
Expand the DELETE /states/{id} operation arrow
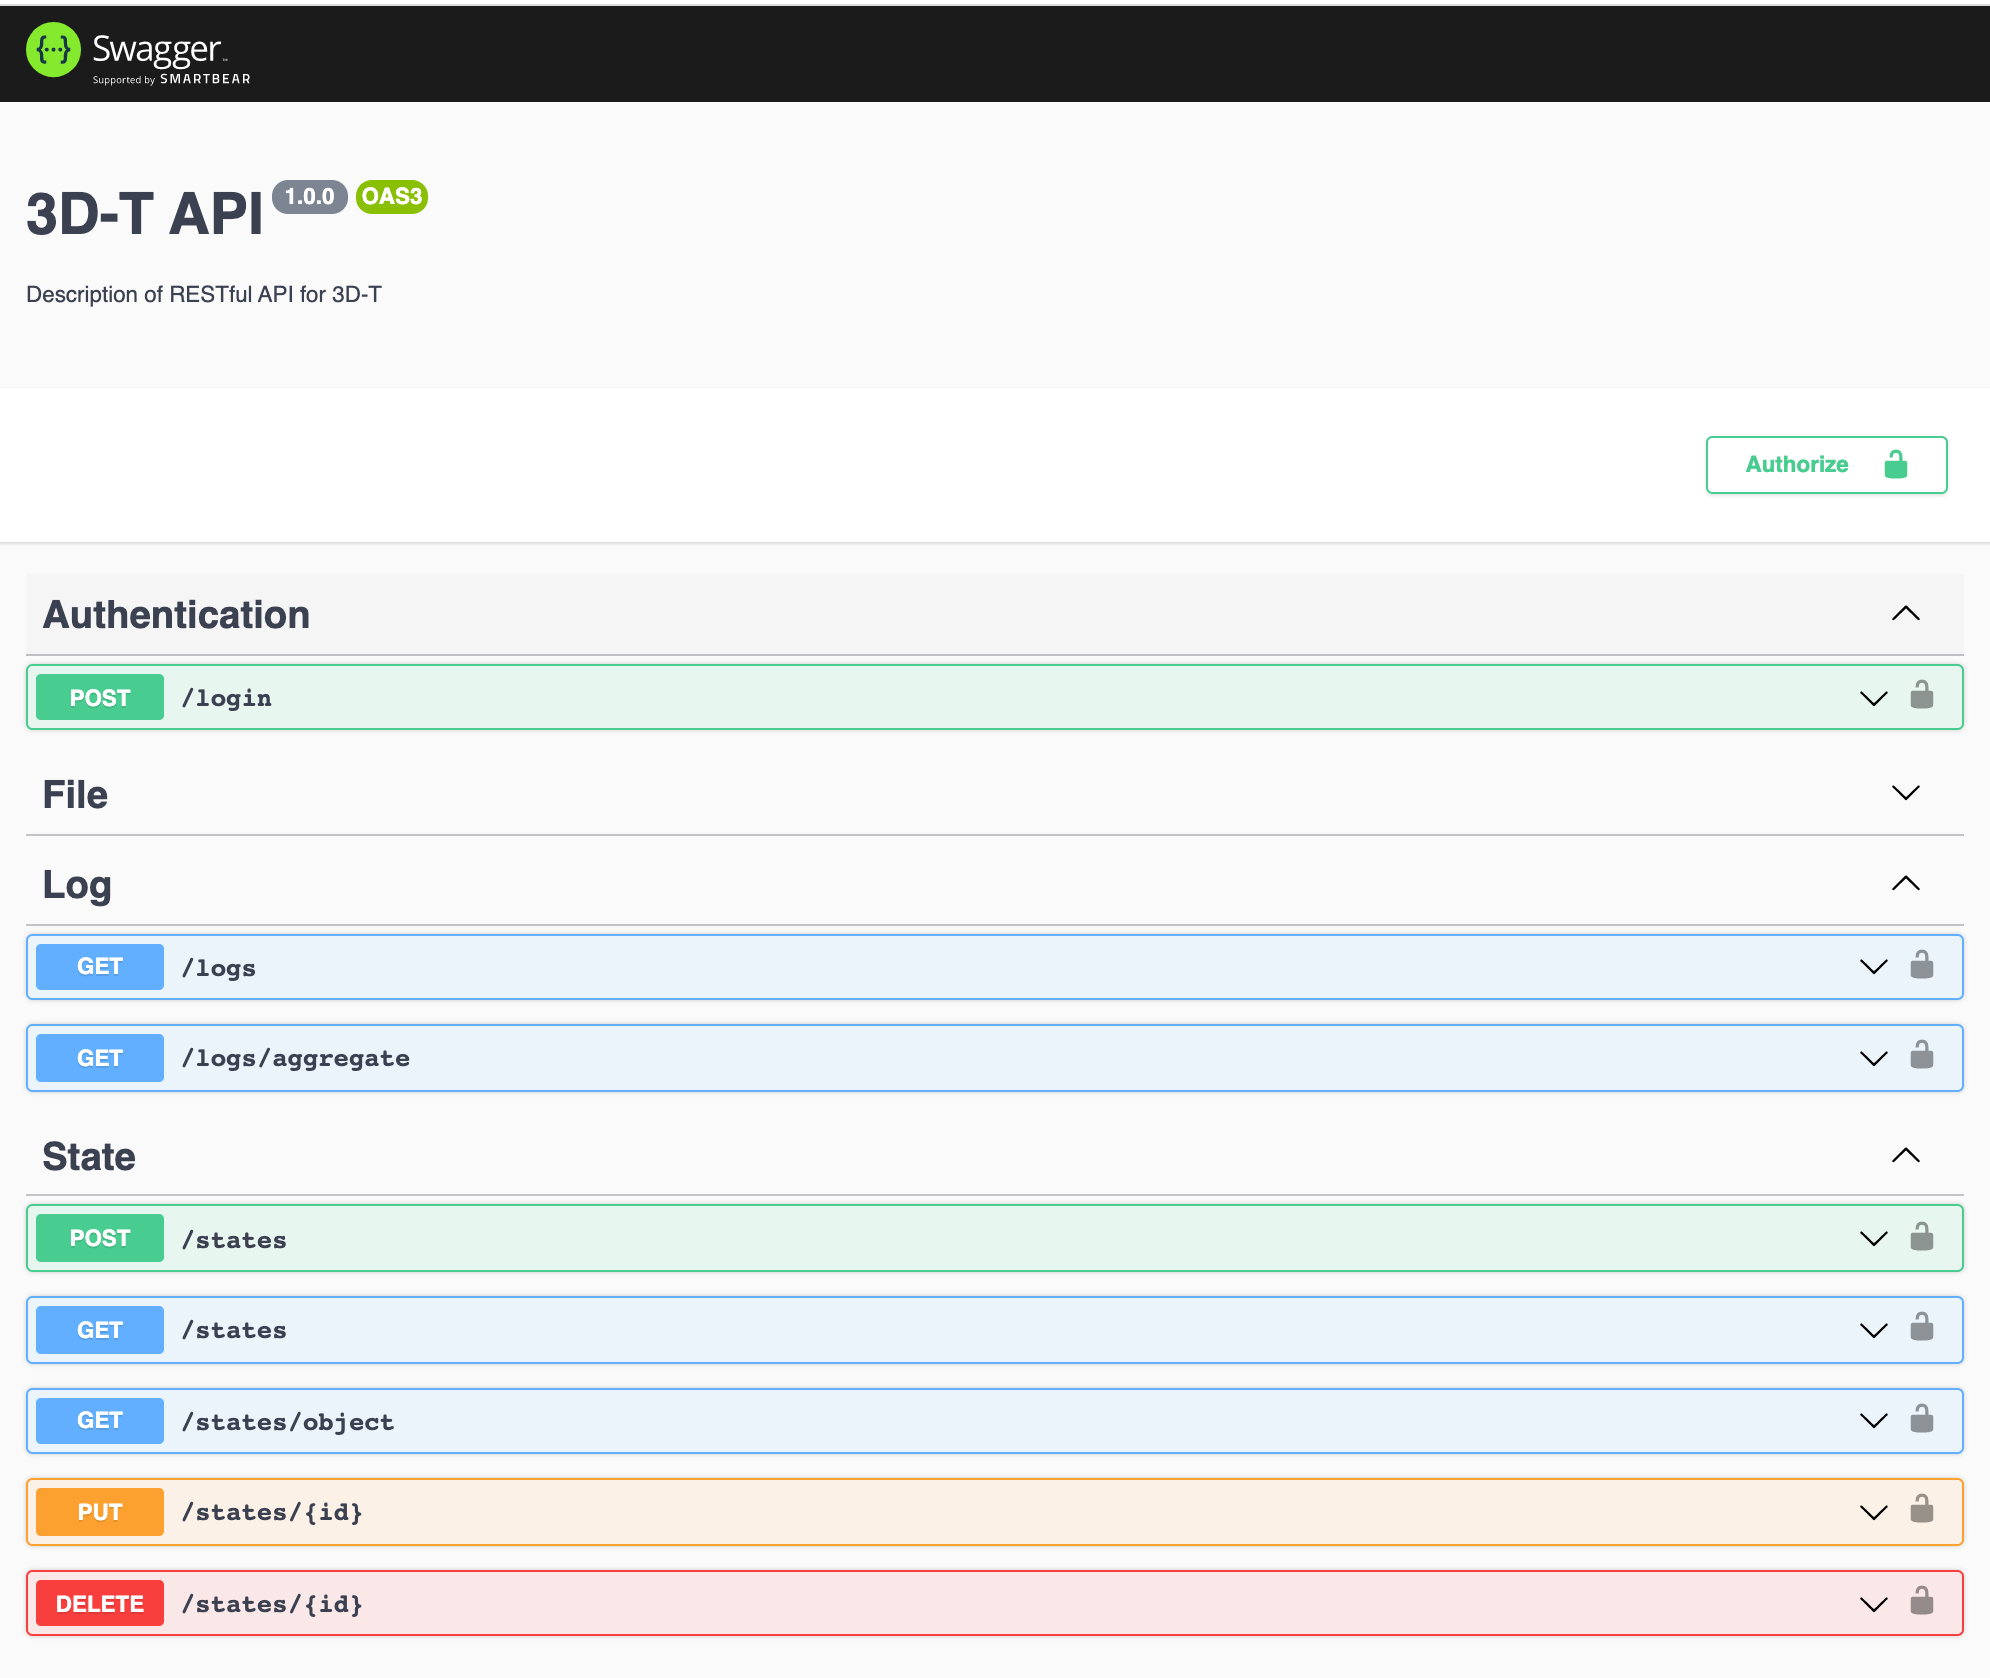pyautogui.click(x=1874, y=1604)
